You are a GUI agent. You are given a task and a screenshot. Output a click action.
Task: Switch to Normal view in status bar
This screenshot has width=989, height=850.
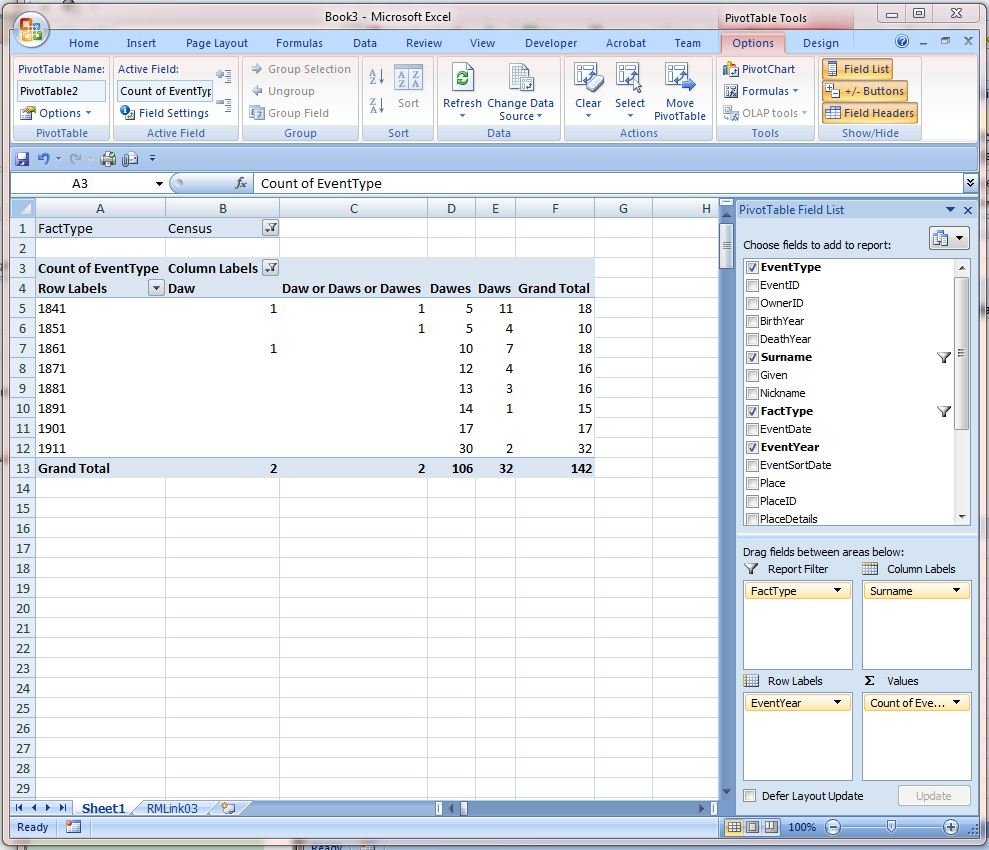[734, 827]
